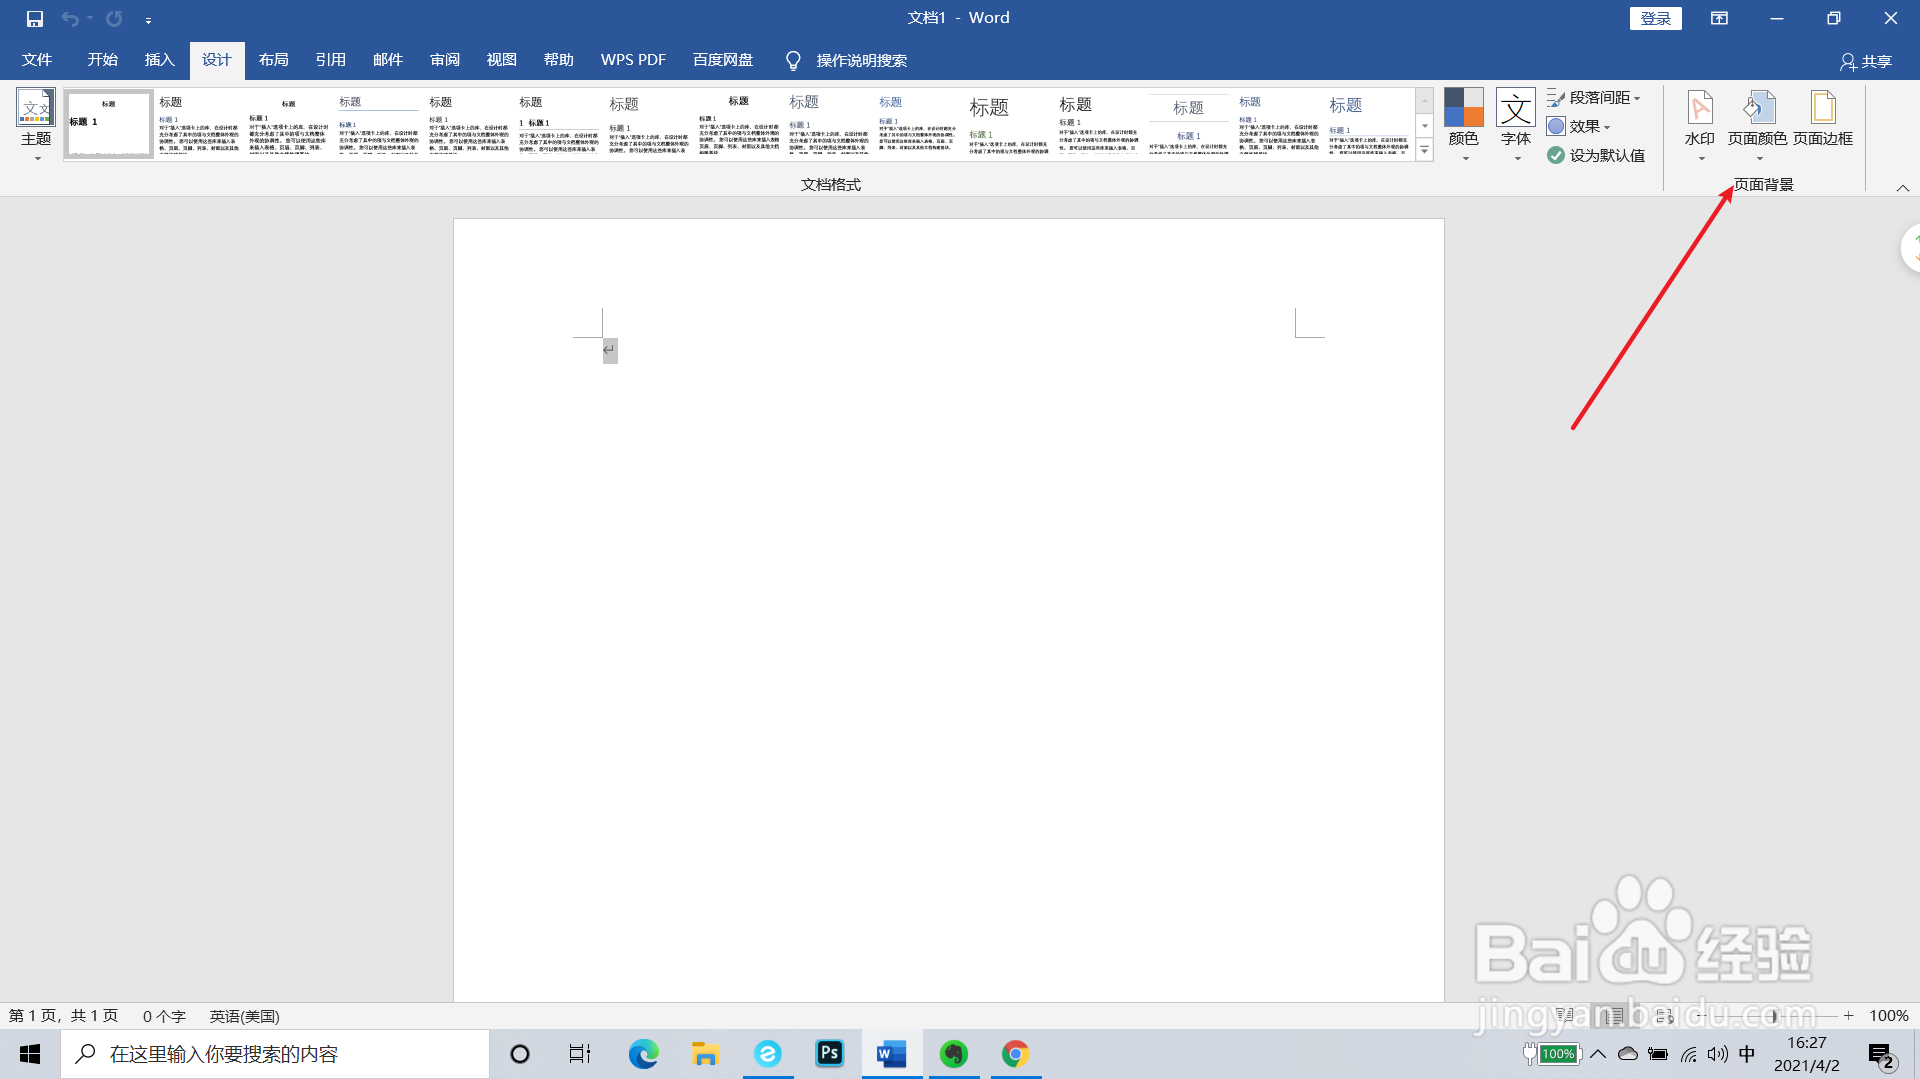
Task: Open Google Chrome from the taskbar
Action: point(1016,1054)
